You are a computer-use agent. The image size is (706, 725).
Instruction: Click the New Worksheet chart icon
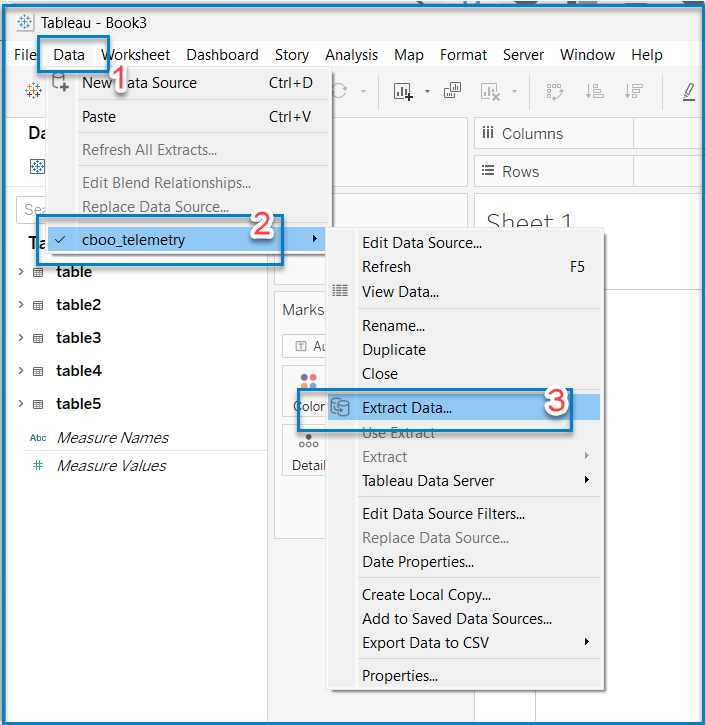[x=403, y=91]
